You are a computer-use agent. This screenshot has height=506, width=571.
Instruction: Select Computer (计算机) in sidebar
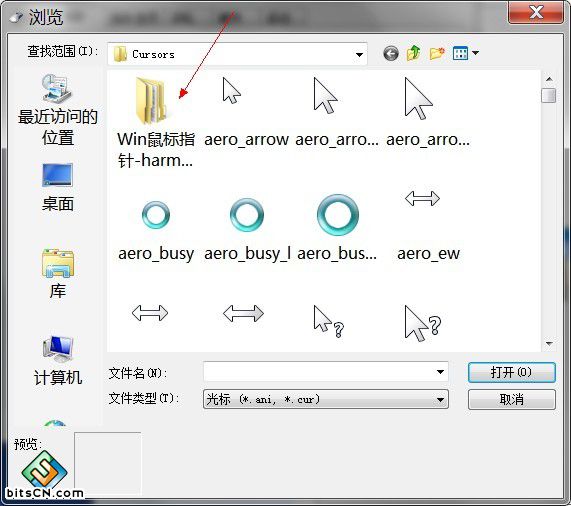(58, 360)
